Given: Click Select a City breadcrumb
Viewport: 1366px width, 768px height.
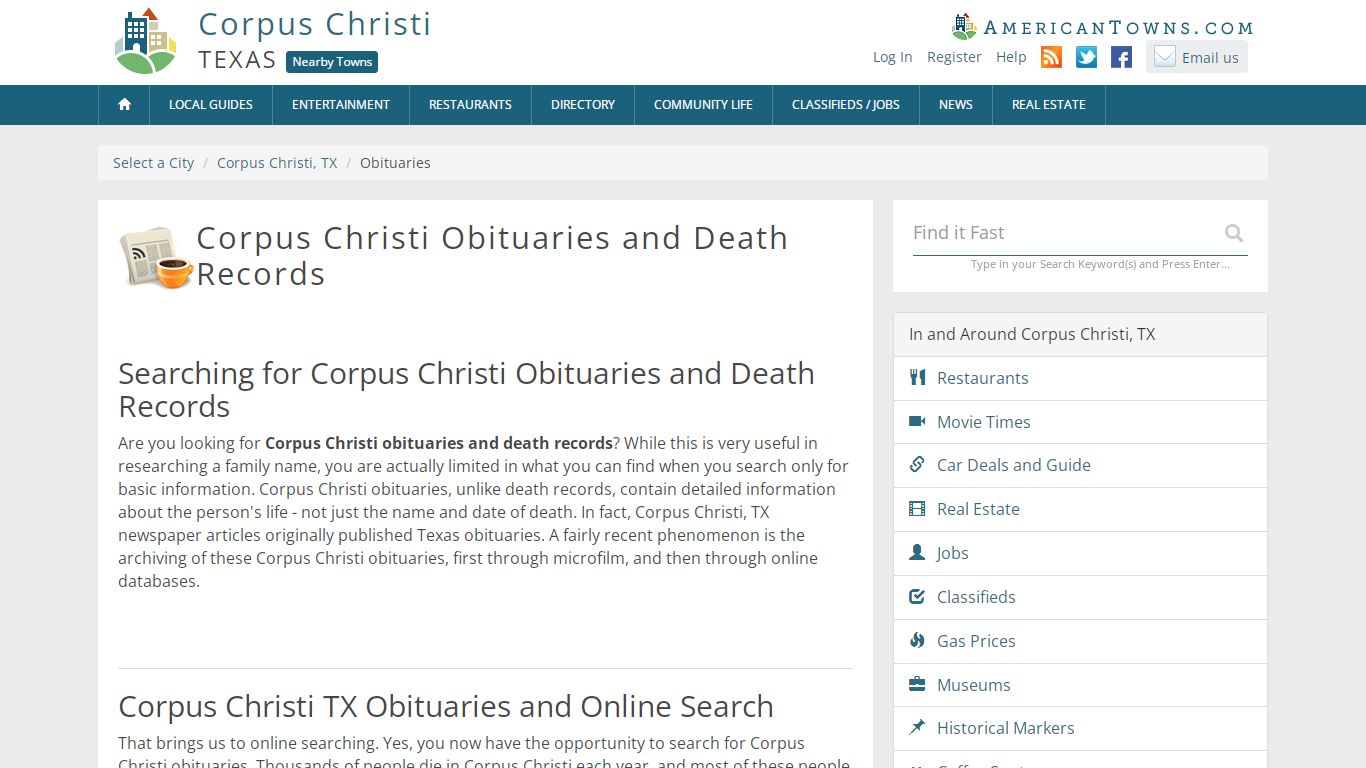Looking at the screenshot, I should click(x=153, y=162).
